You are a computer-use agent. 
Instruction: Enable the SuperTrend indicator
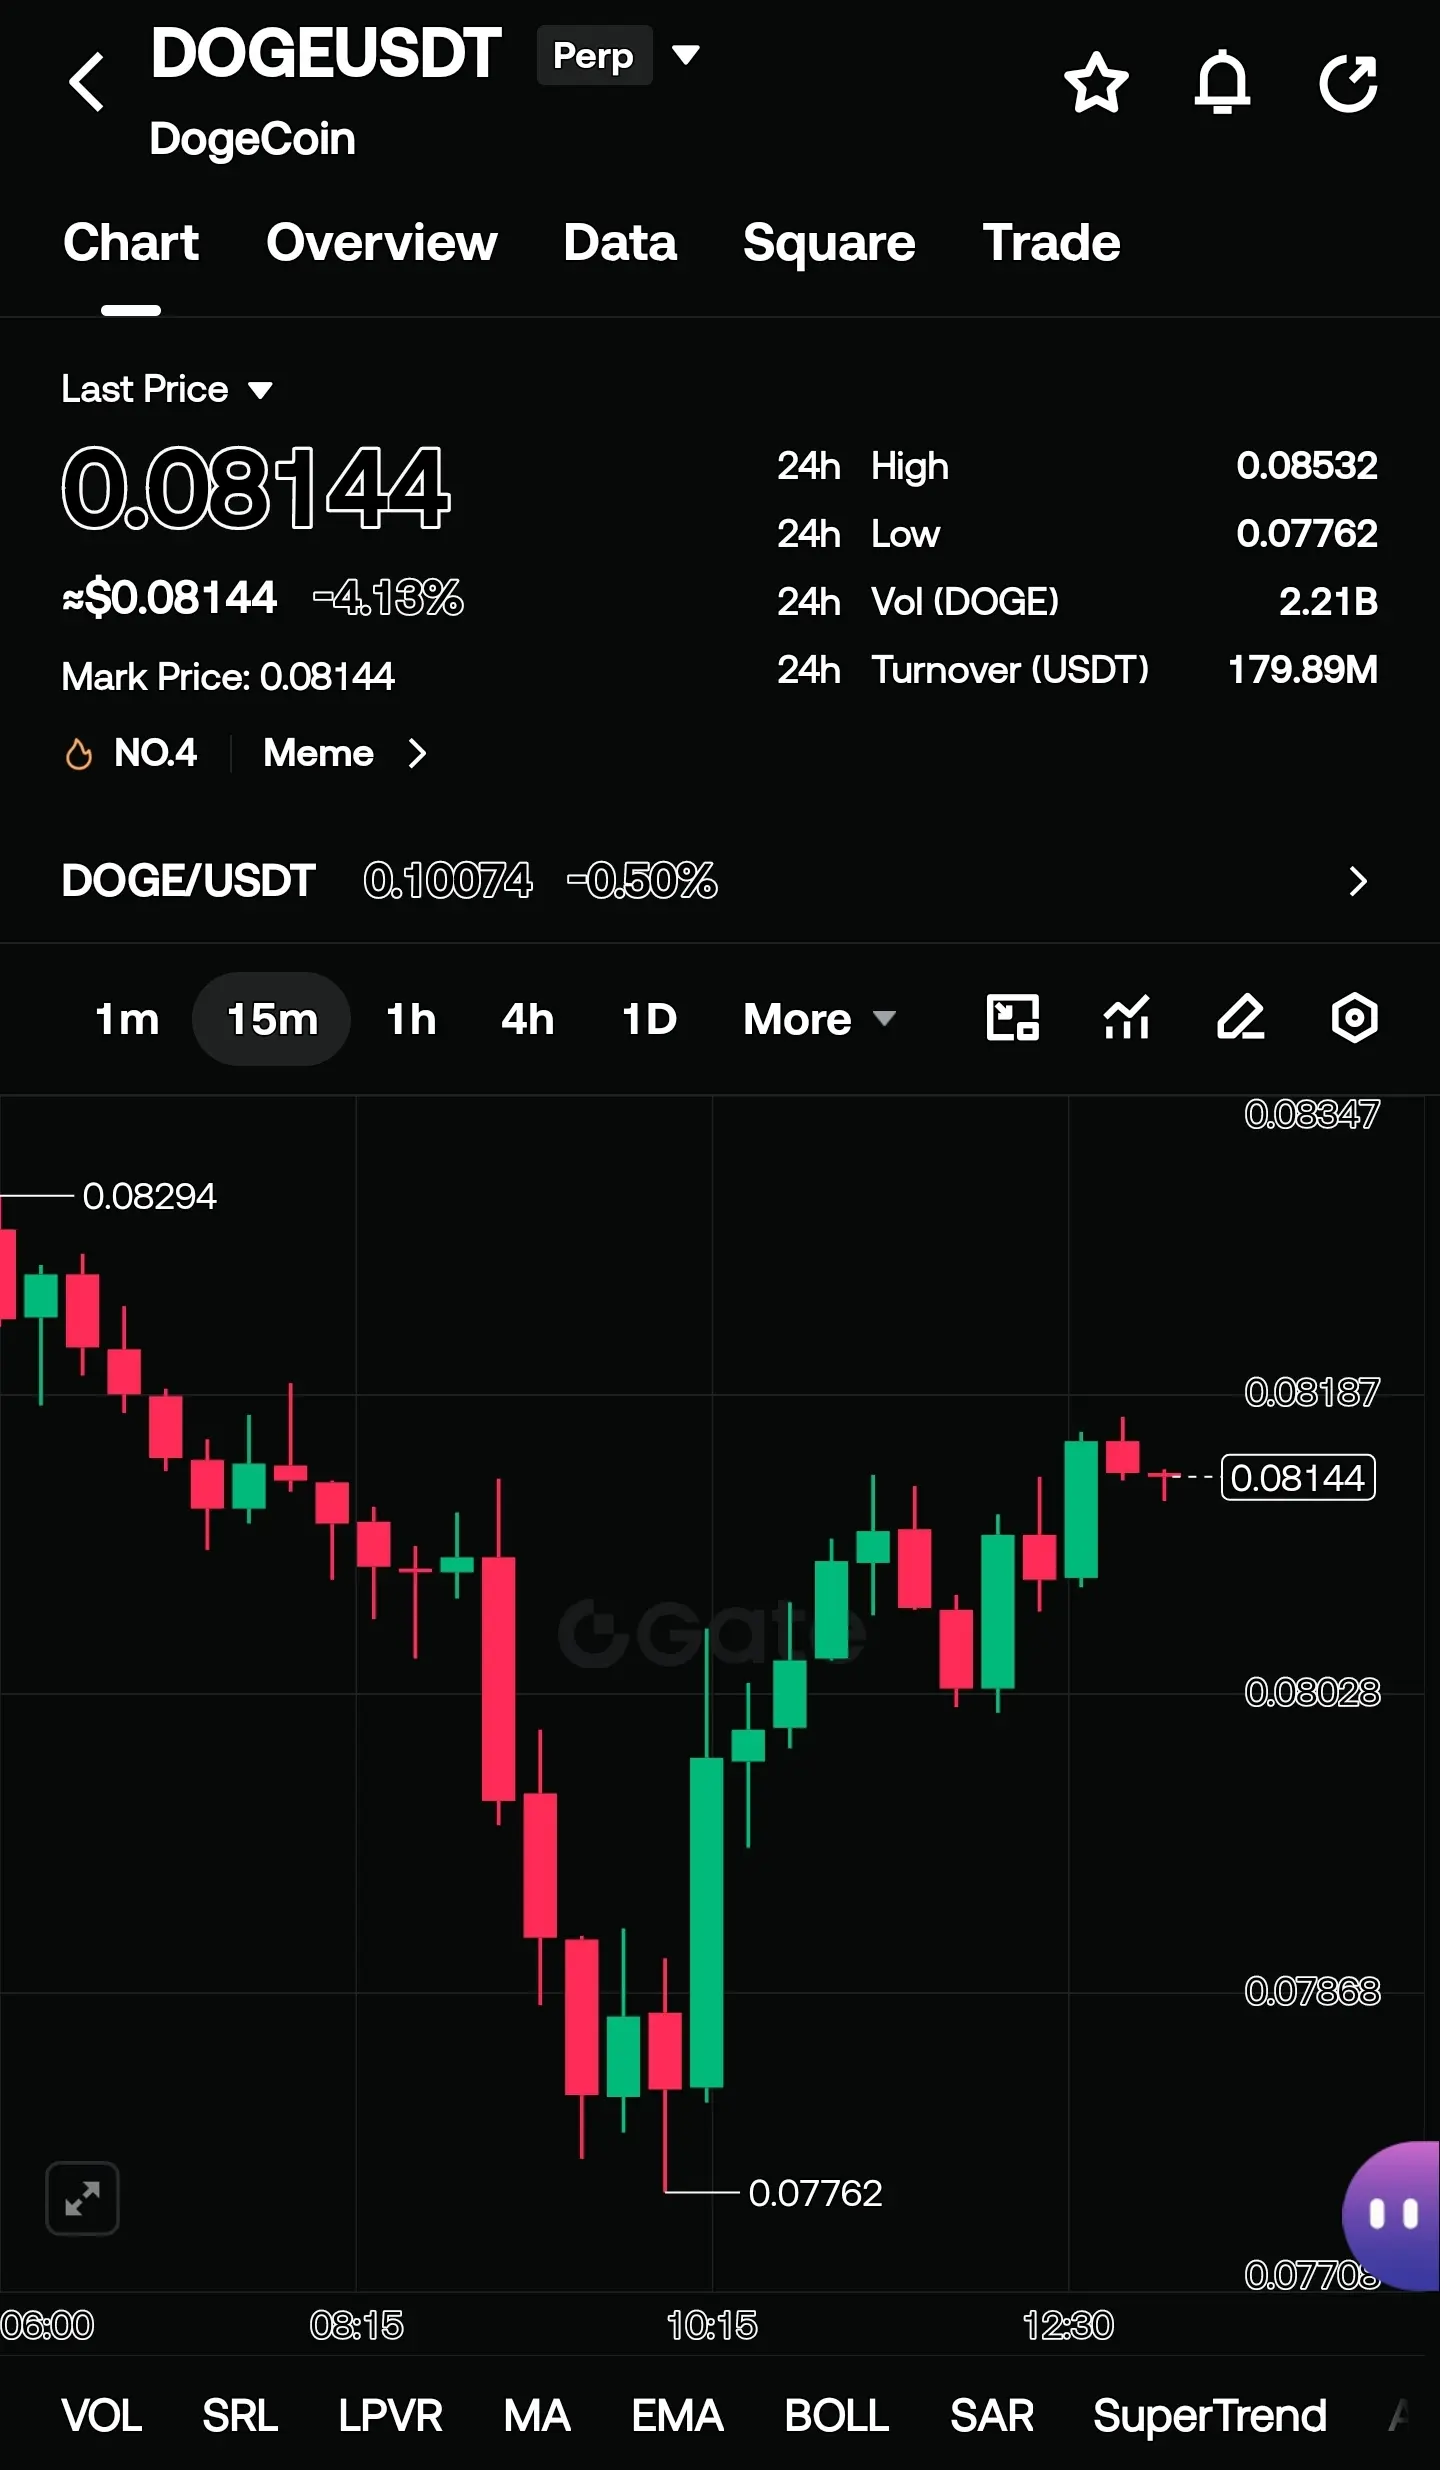1210,2416
